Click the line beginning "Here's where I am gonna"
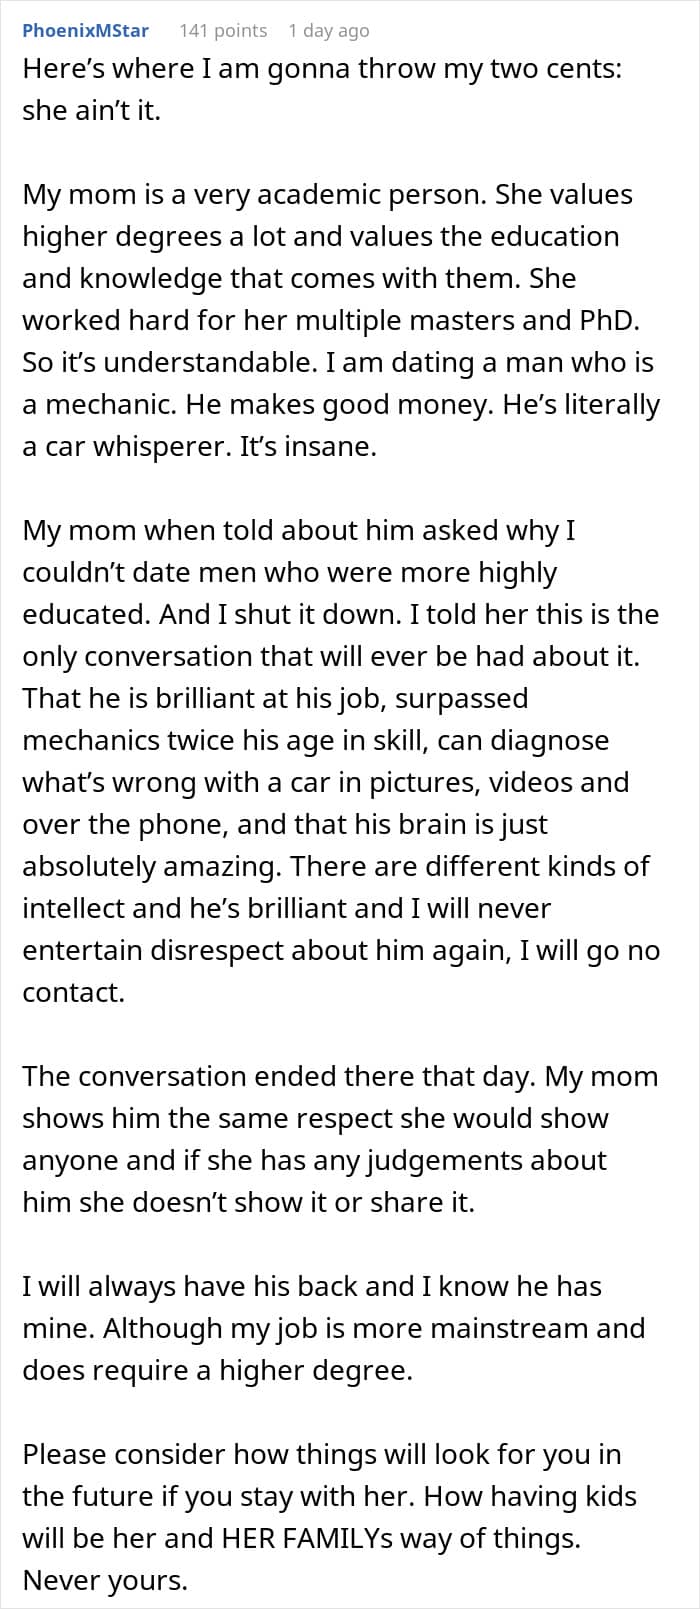The image size is (700, 1609). pos(322,68)
